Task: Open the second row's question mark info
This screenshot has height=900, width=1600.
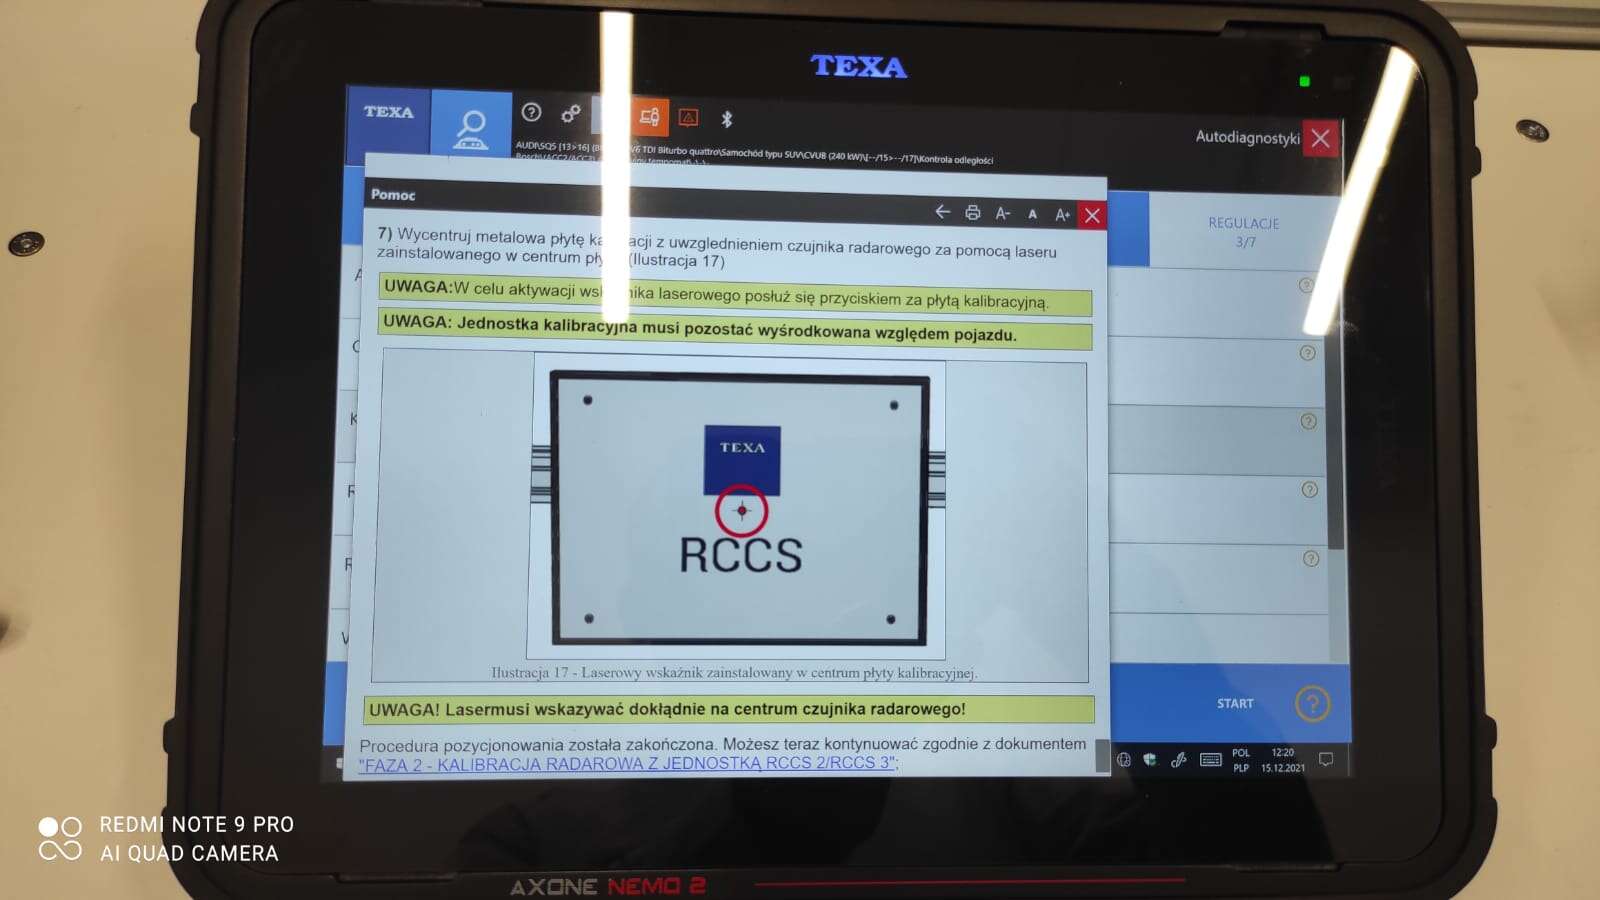Action: pos(1307,353)
